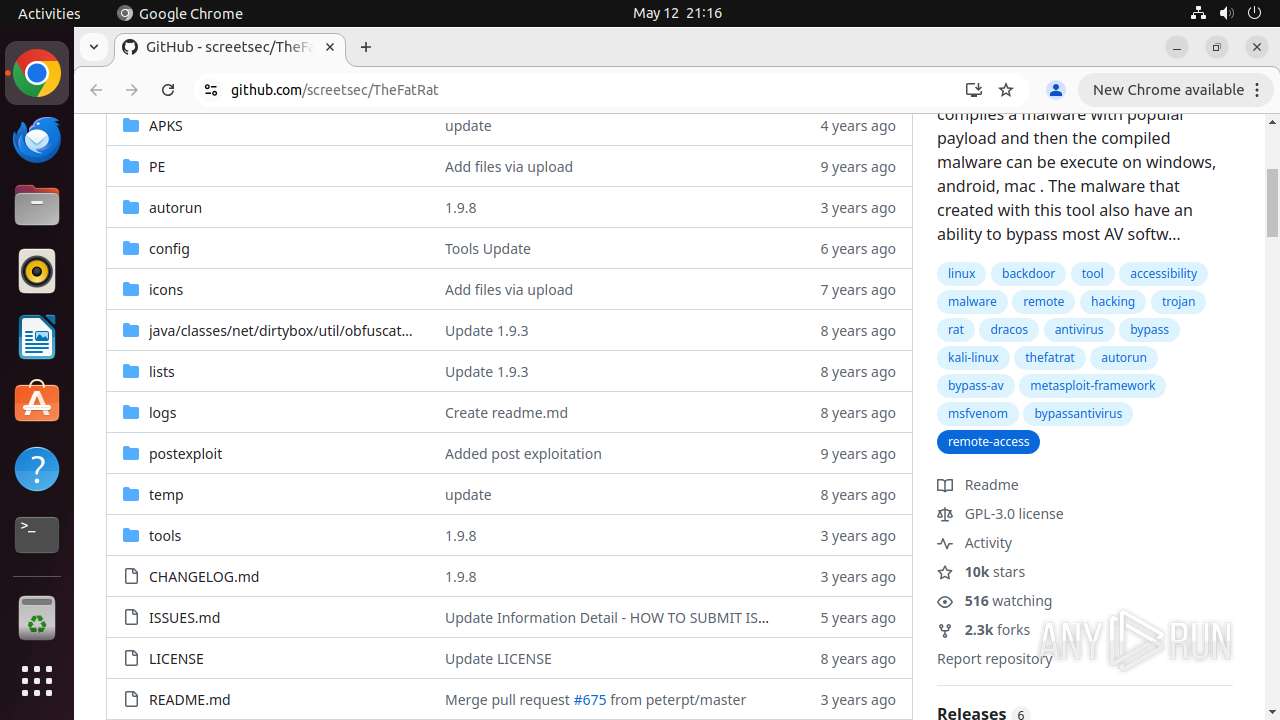Open the clock and calendar menu
This screenshot has width=1280, height=720.
[x=677, y=13]
